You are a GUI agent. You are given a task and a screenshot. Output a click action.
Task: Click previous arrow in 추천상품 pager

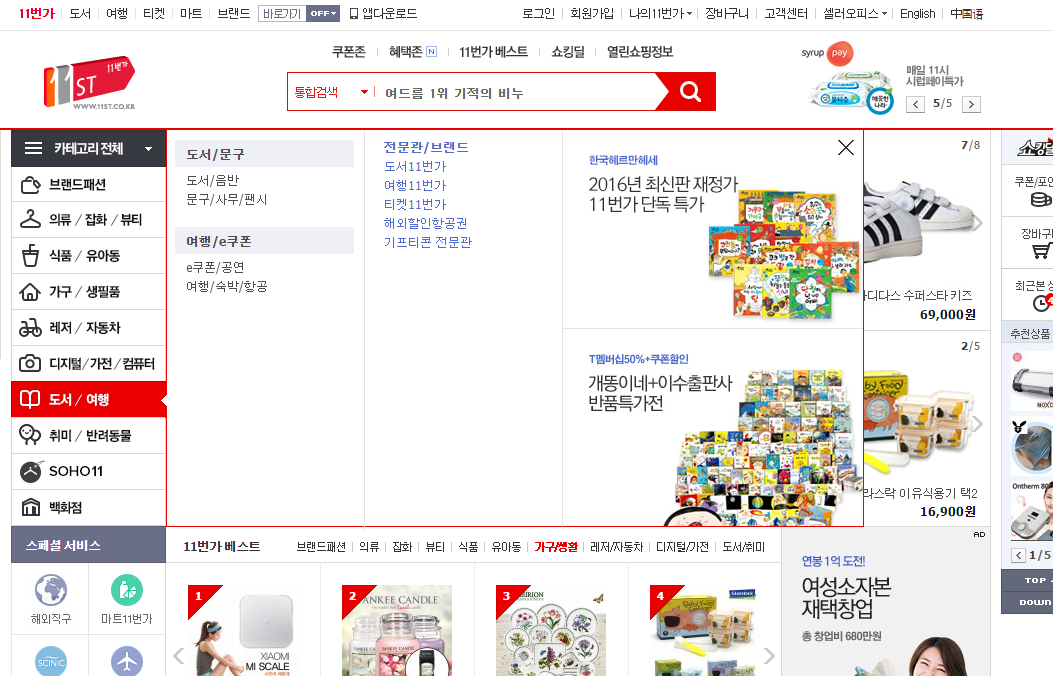pos(1019,555)
